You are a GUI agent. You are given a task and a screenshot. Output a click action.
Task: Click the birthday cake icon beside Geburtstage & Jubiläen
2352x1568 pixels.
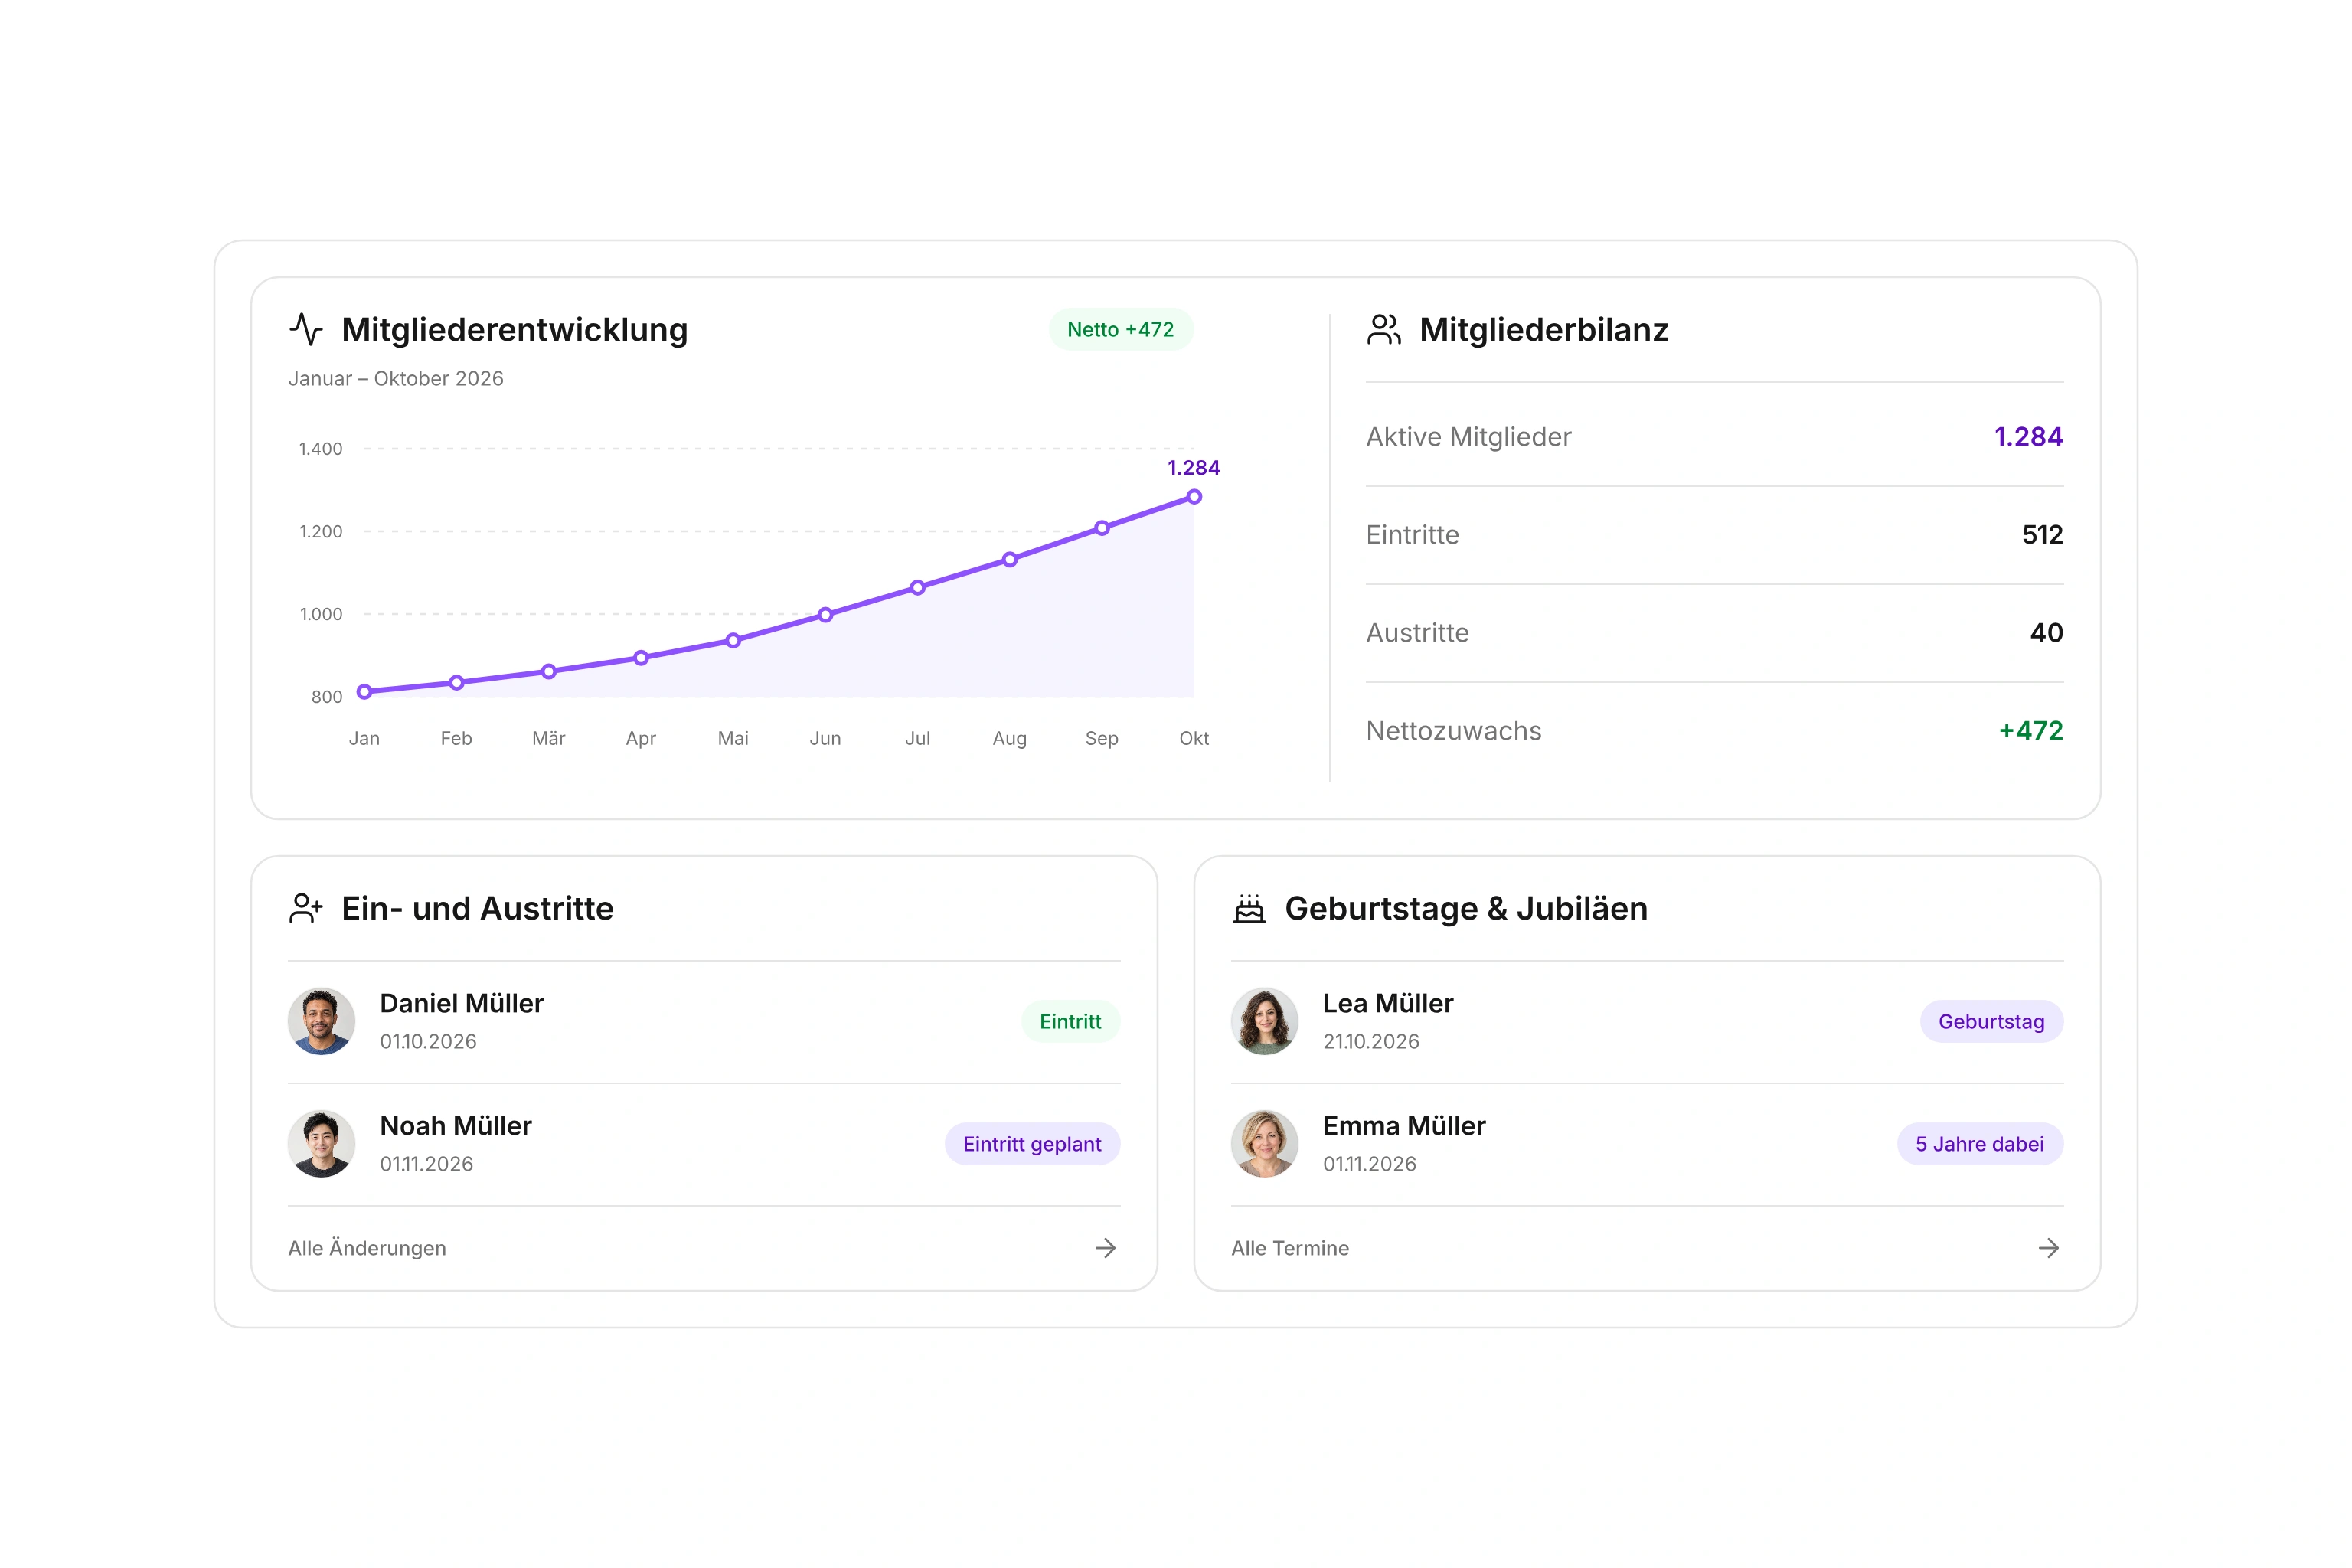click(1249, 908)
